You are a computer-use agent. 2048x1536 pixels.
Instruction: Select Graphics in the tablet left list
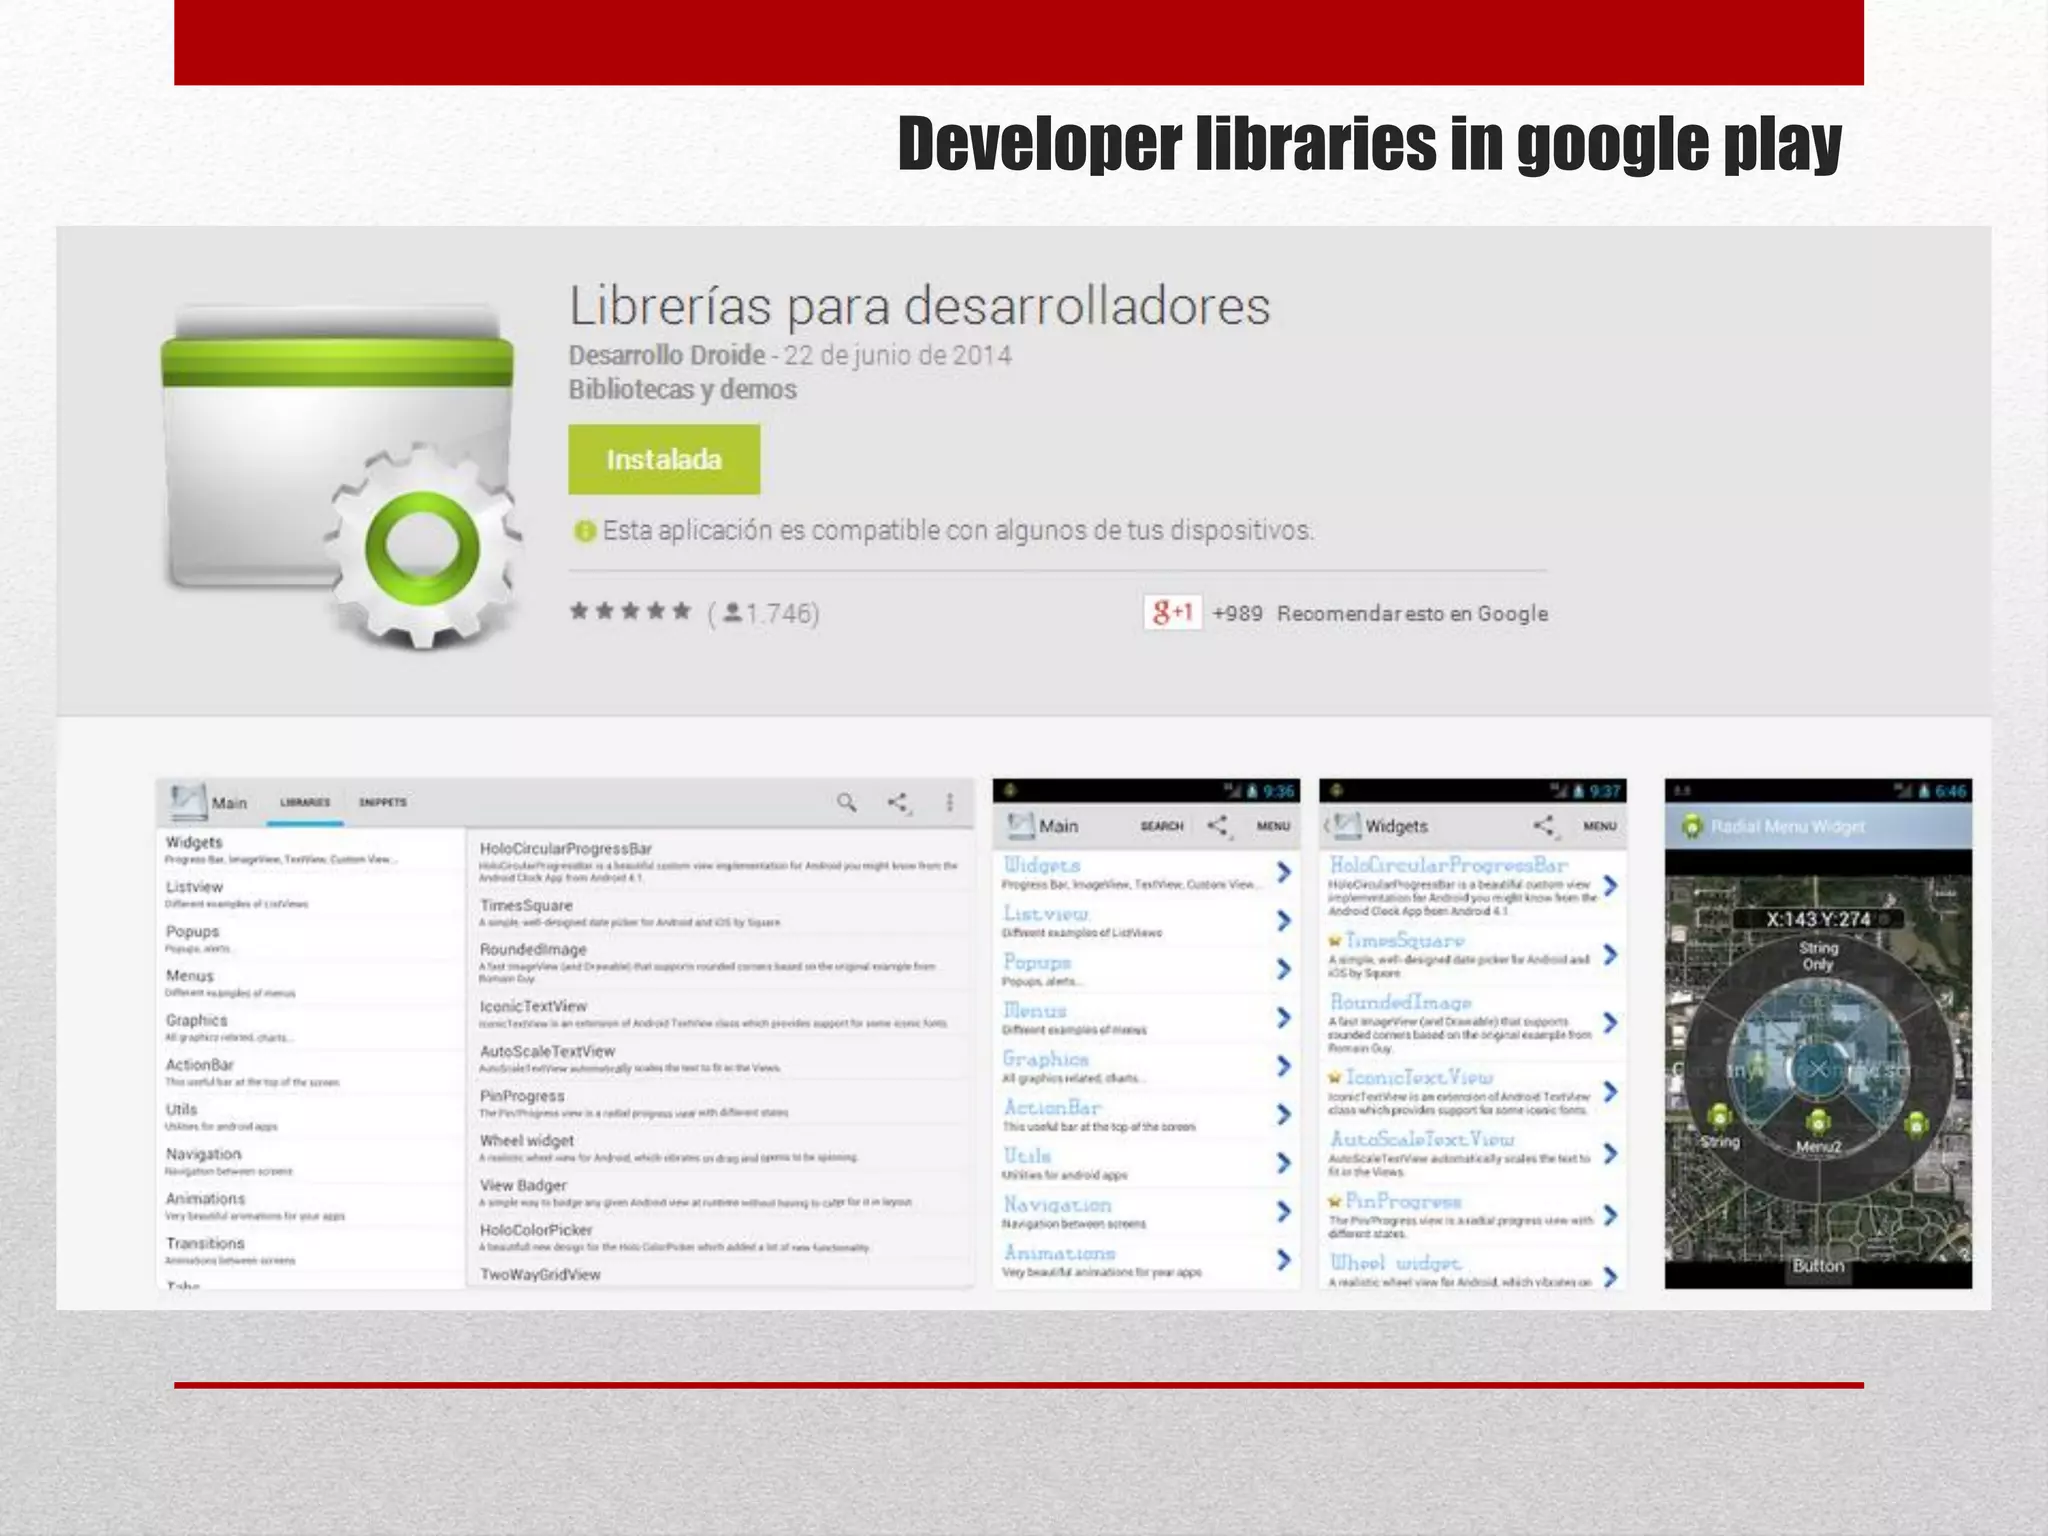[x=310, y=1027]
